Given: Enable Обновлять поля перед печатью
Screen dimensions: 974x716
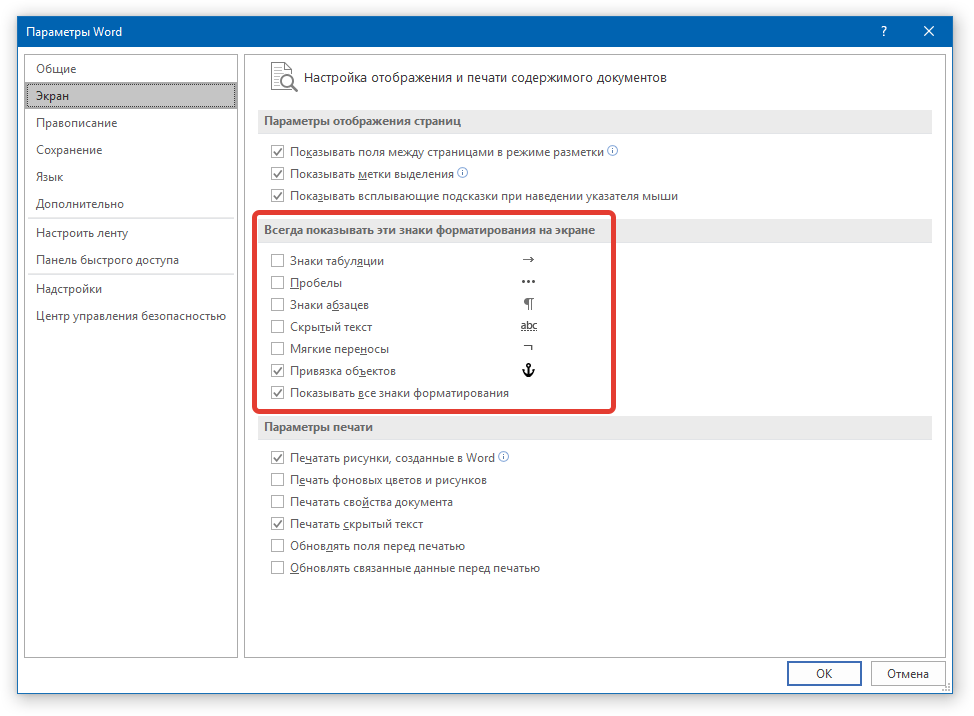Looking at the screenshot, I should (x=278, y=546).
